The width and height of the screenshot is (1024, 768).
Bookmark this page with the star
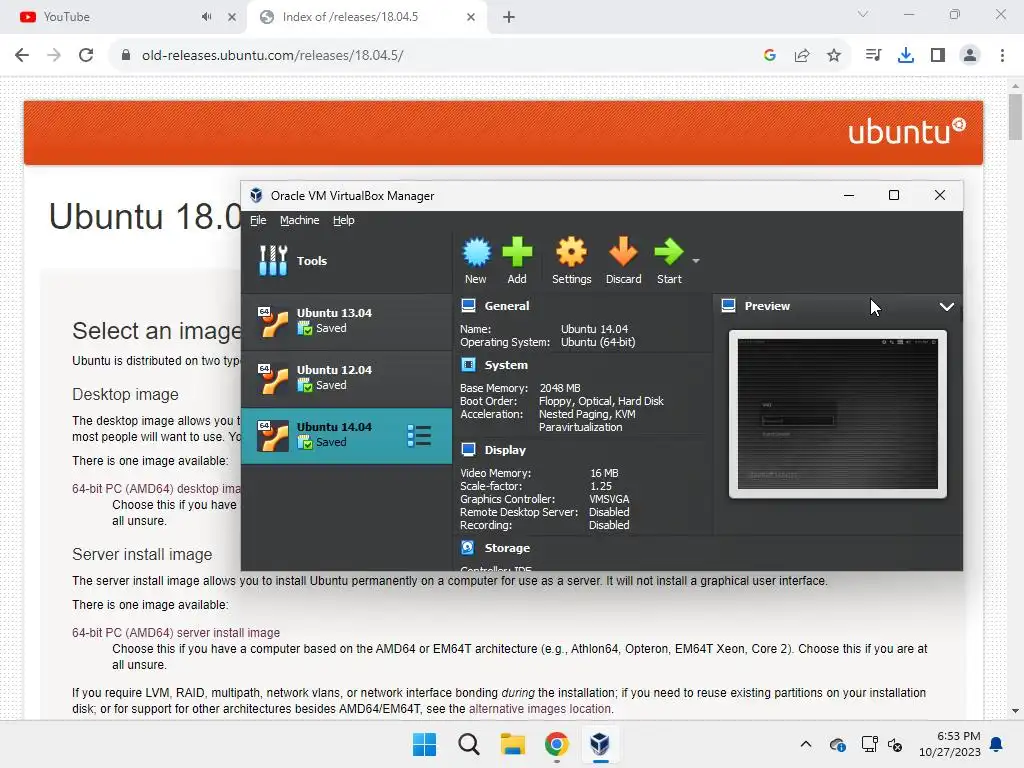click(x=834, y=56)
